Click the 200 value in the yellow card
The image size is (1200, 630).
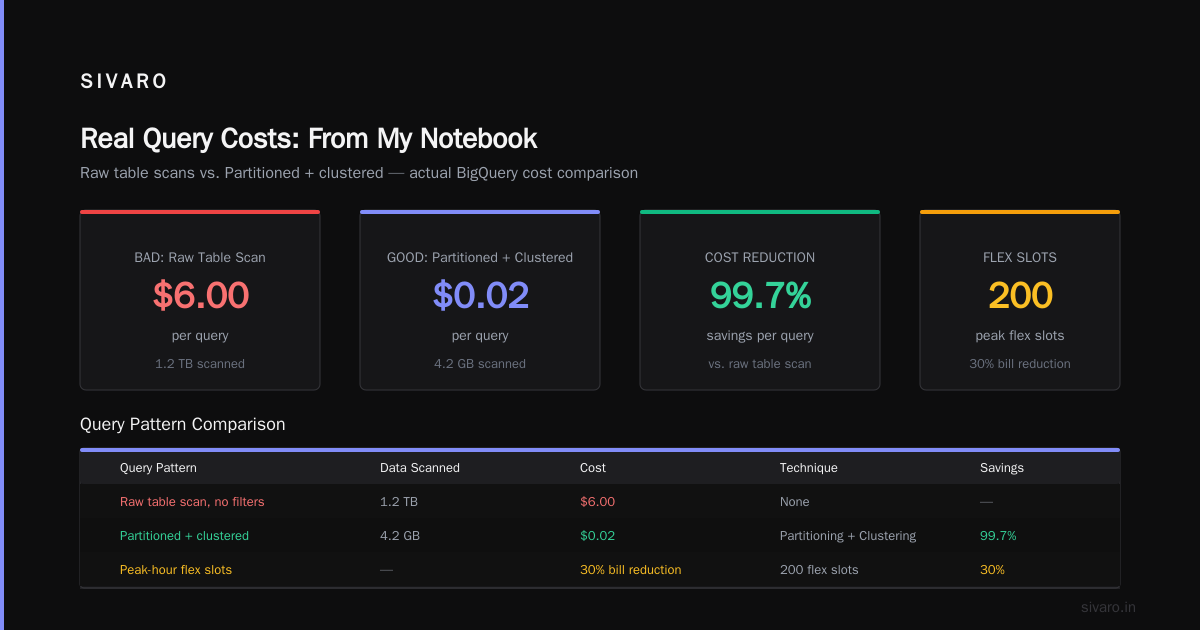coord(1020,295)
